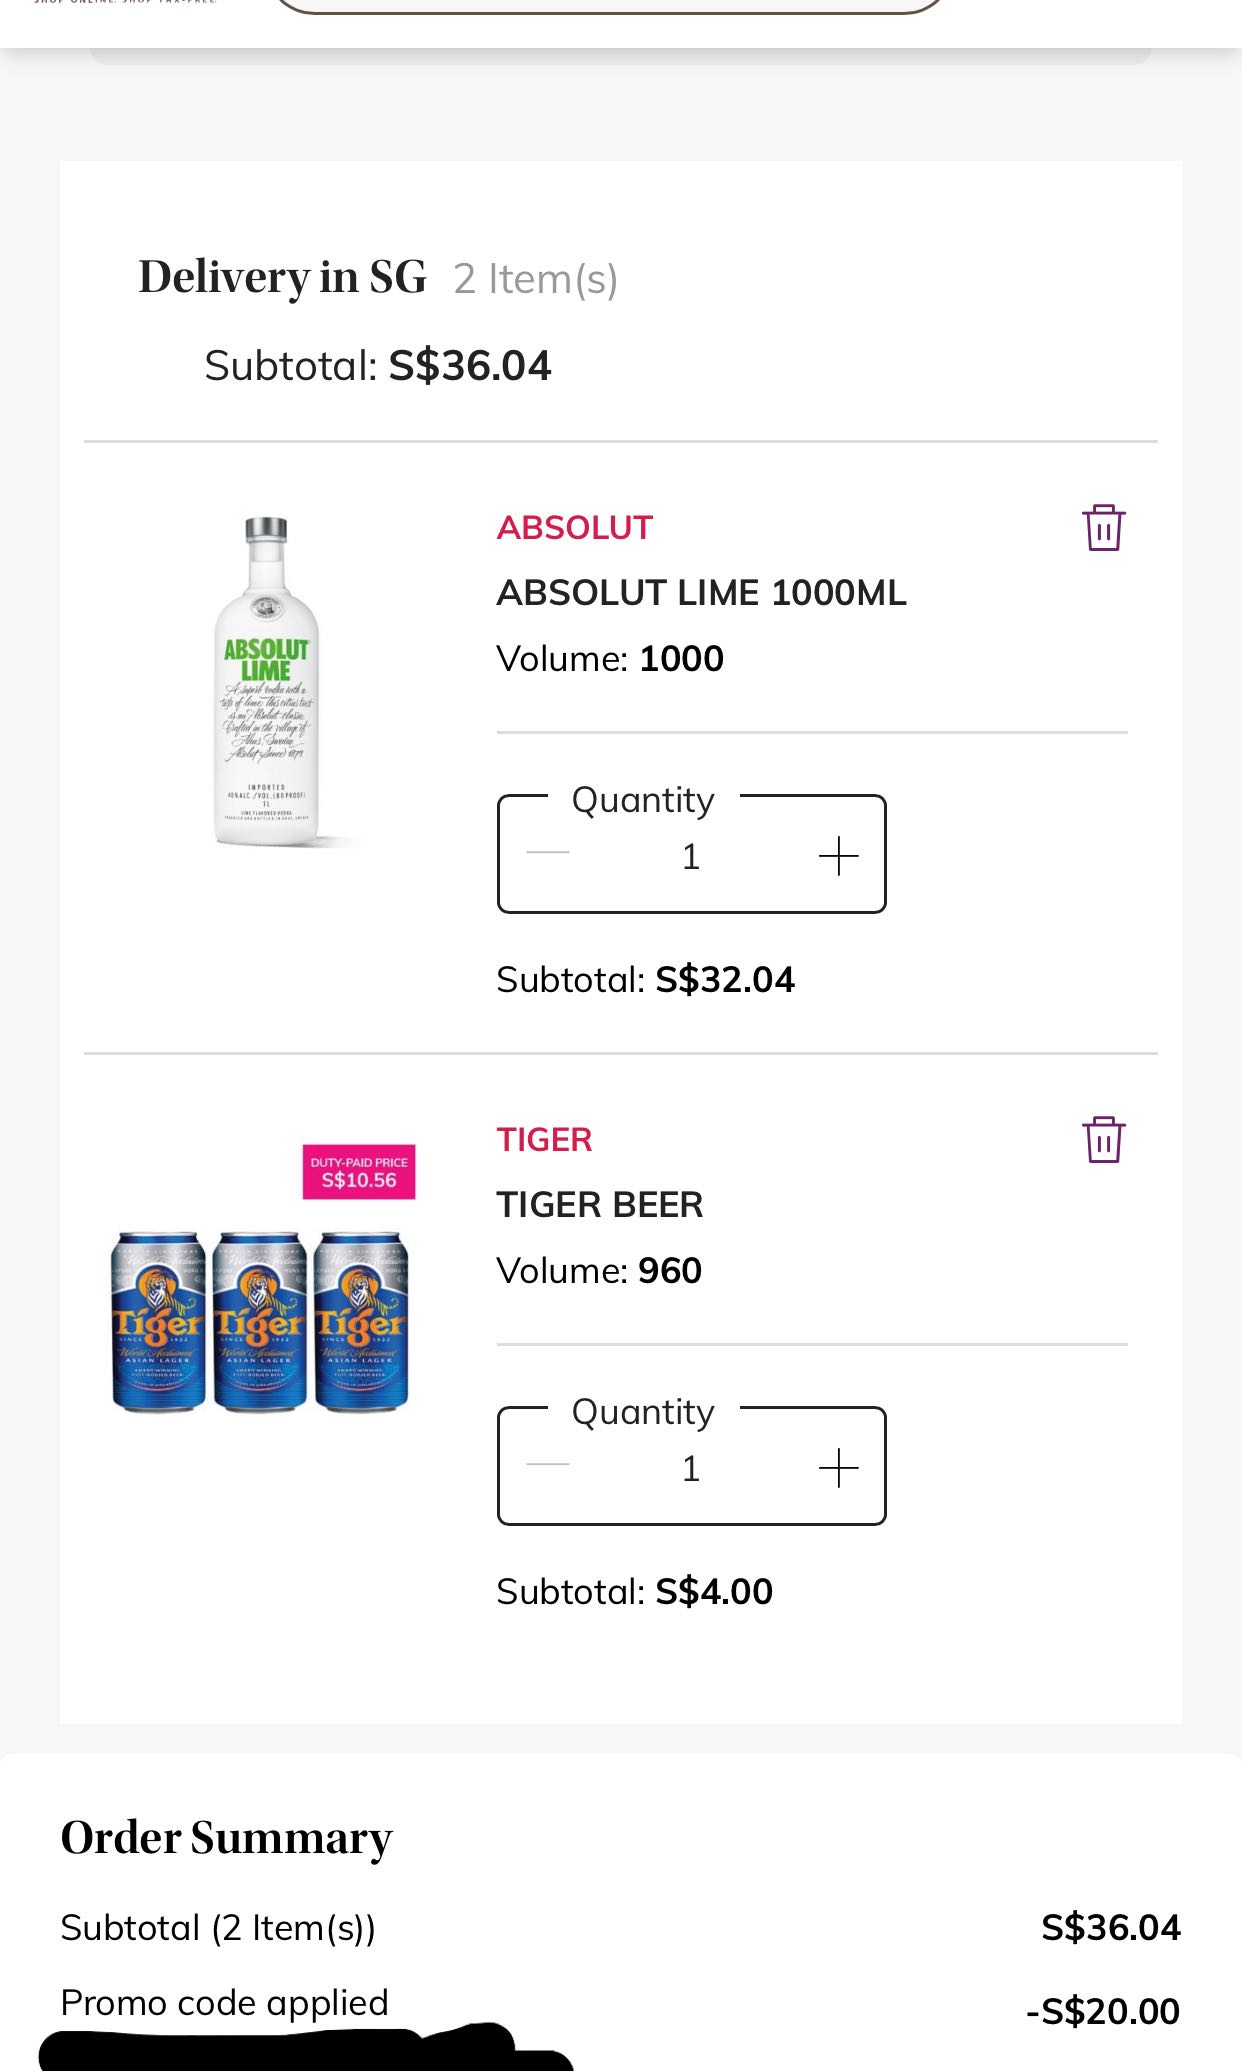Open the TIGER brand link
1242x2071 pixels.
[x=543, y=1138]
